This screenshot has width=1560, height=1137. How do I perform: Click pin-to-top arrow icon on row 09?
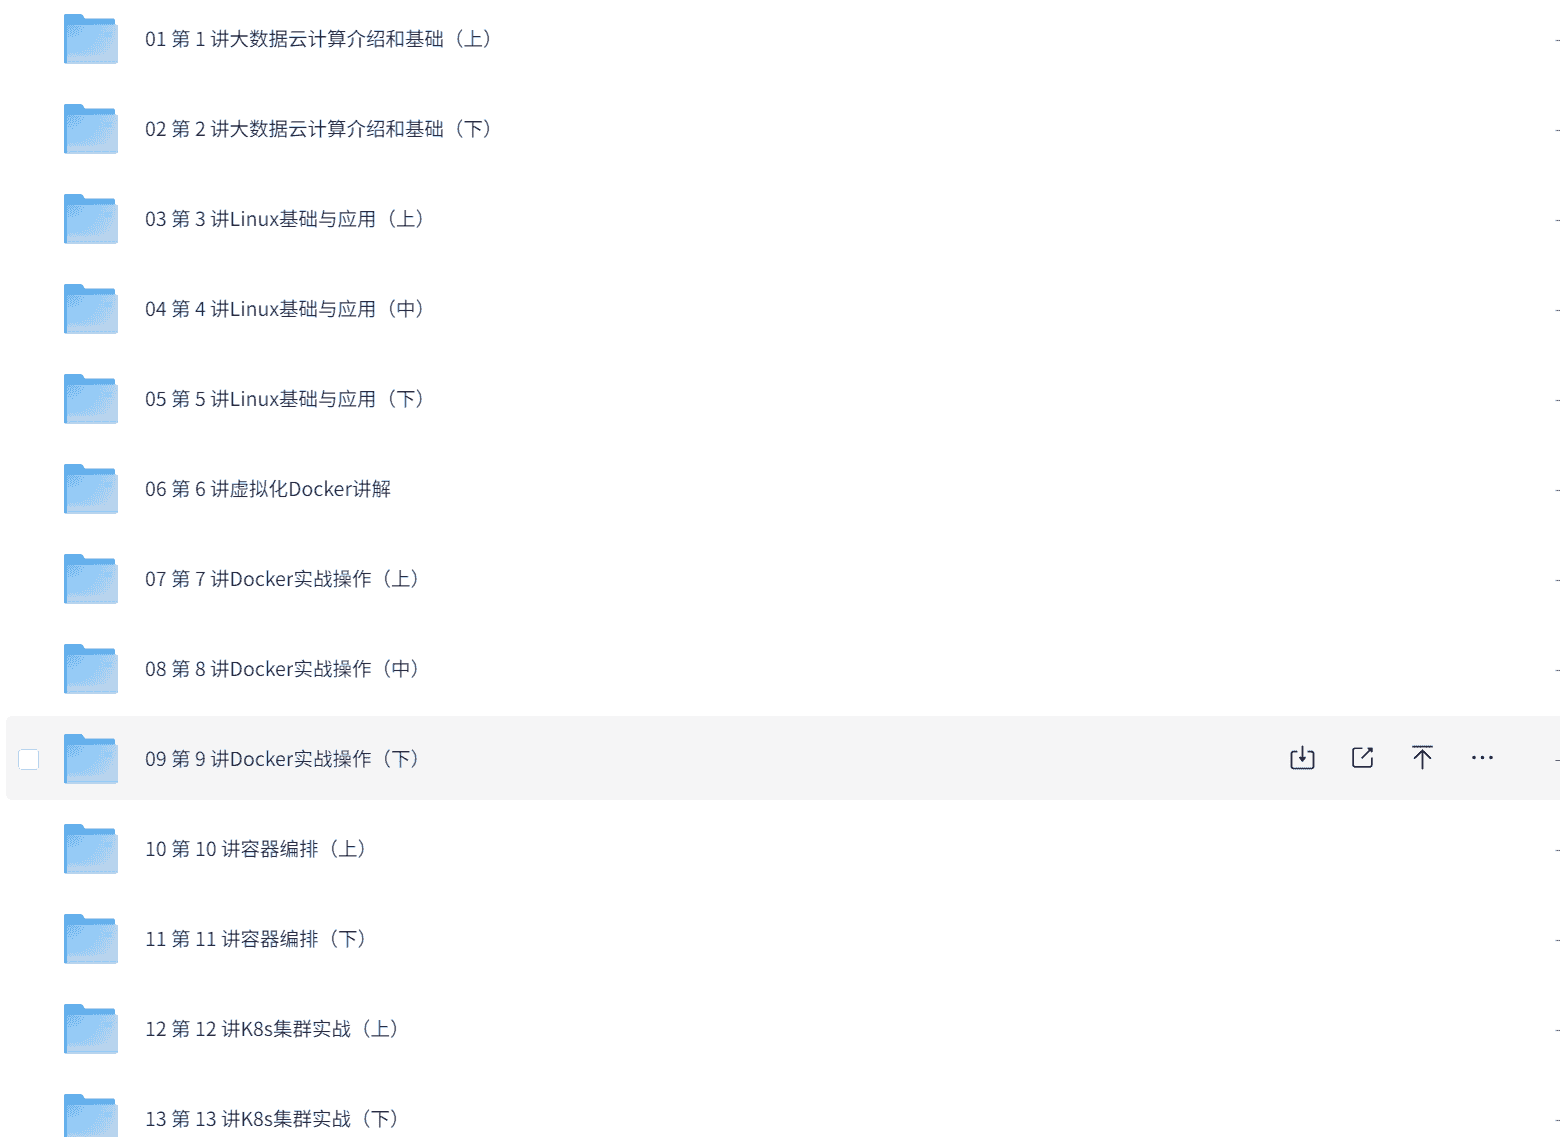1422,758
